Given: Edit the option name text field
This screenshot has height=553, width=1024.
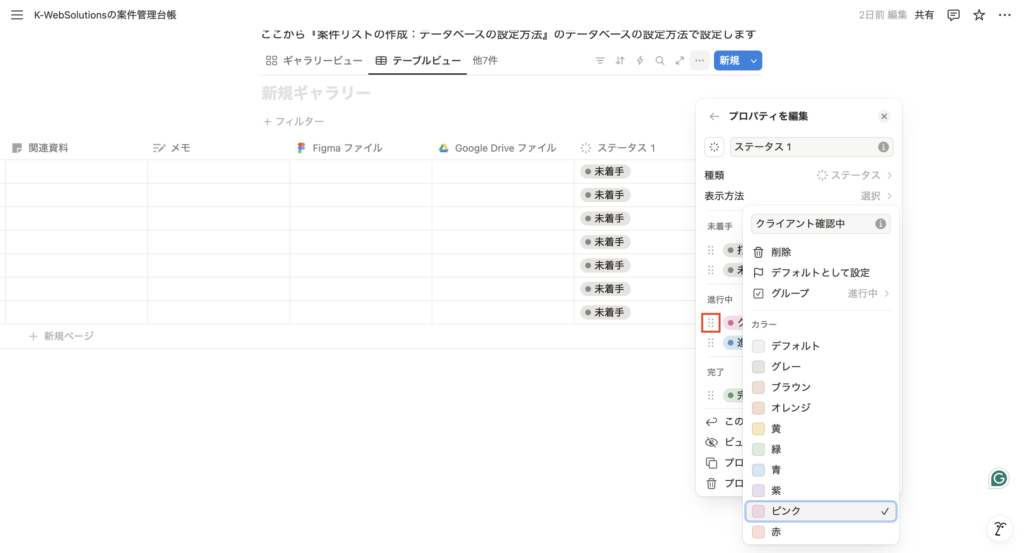Looking at the screenshot, I should (812, 224).
